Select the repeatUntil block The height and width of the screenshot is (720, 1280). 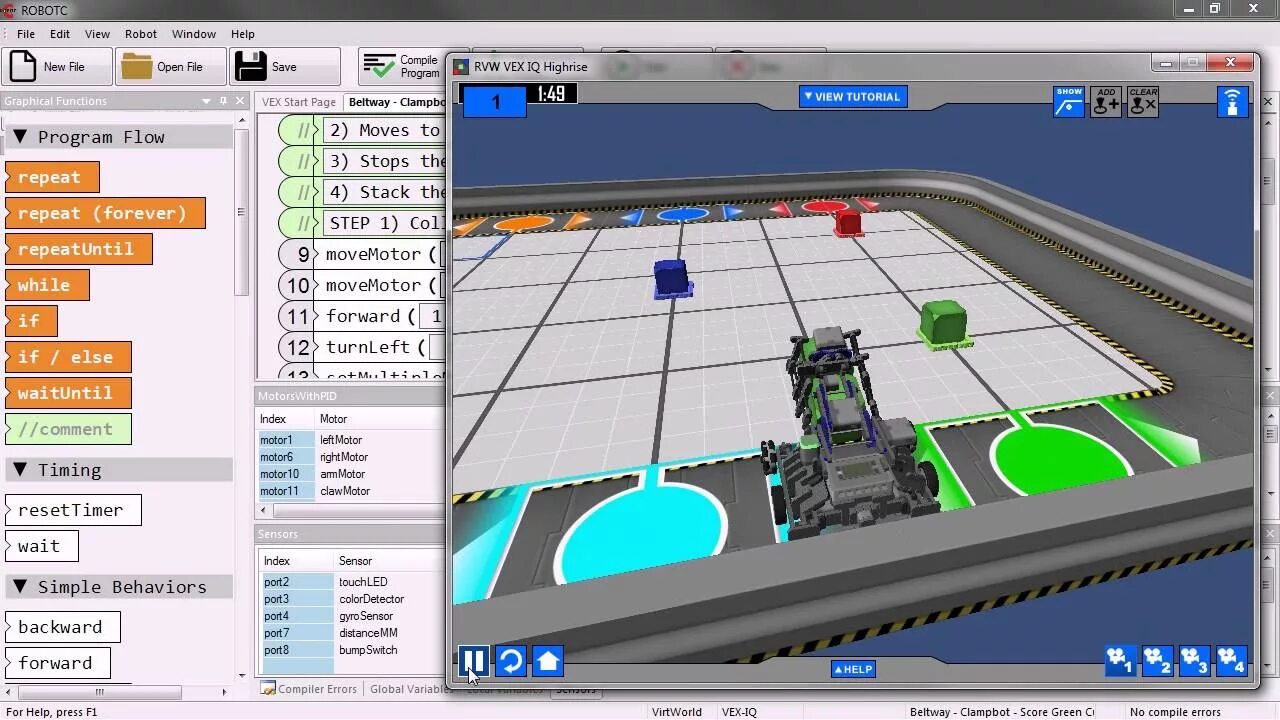78,249
